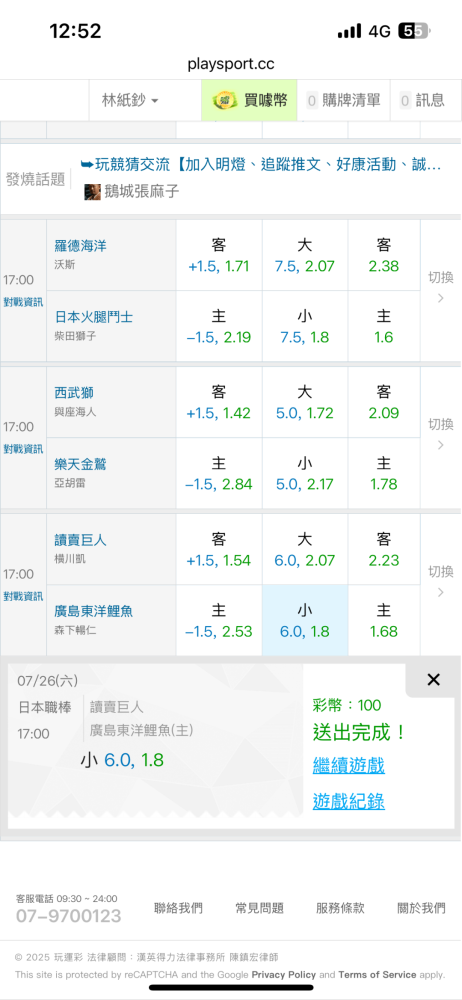Tap the 亞胡雷 pitcher name
This screenshot has height=1000, width=462.
click(x=70, y=483)
